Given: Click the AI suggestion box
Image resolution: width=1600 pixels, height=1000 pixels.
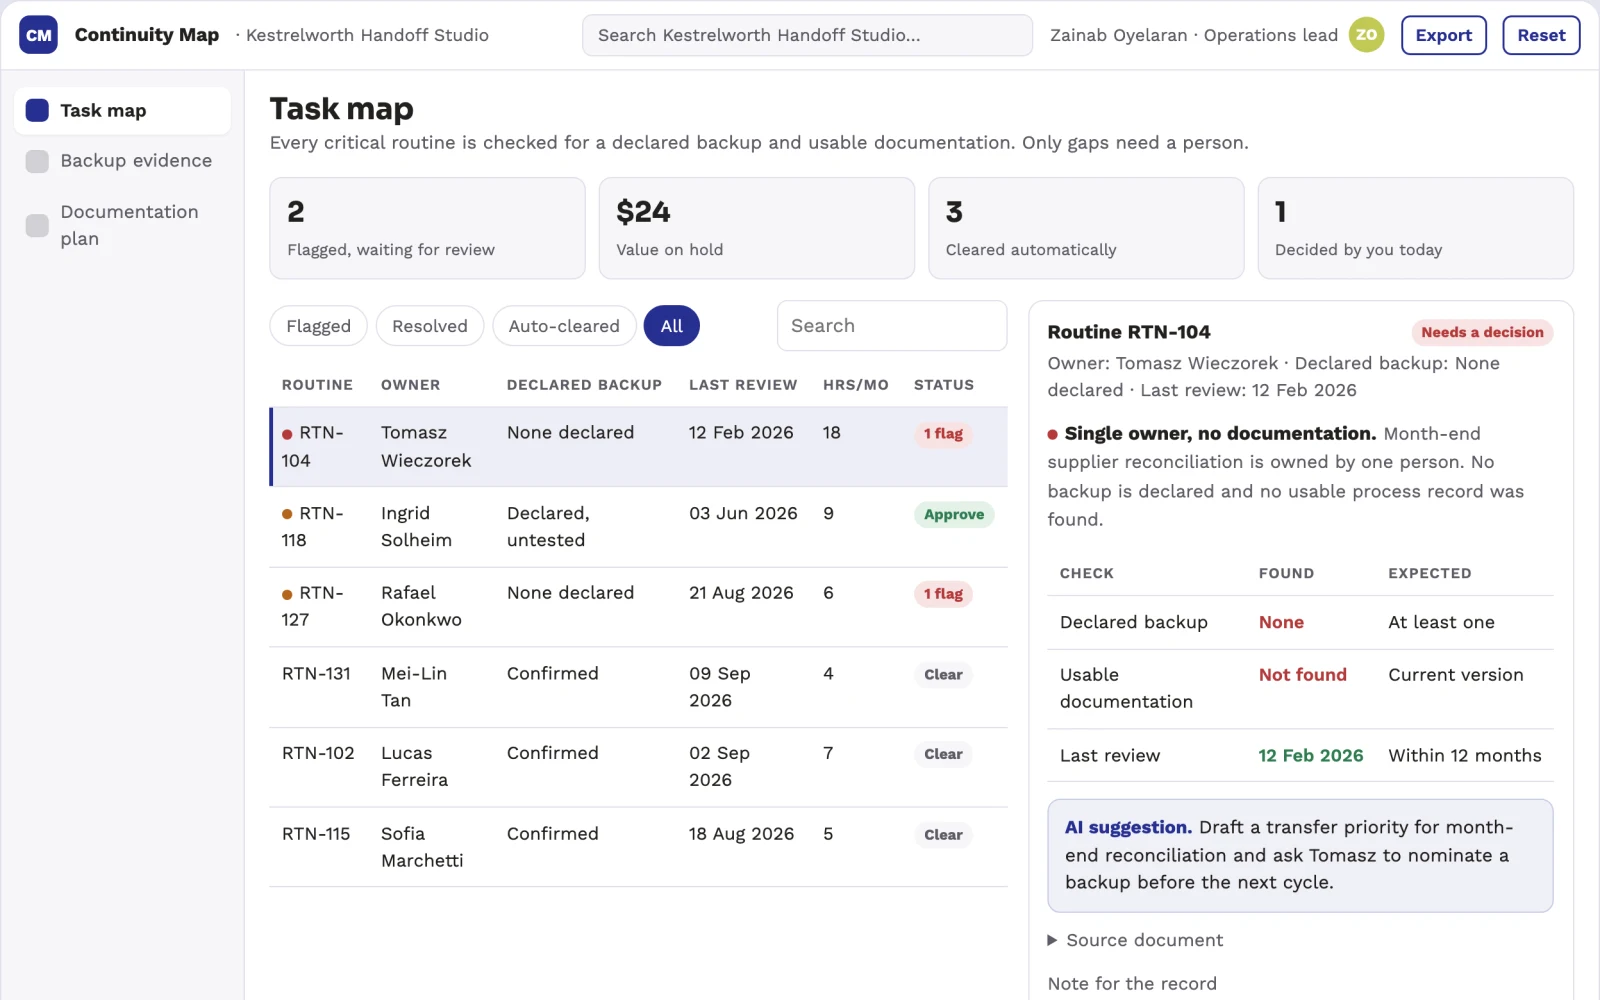Looking at the screenshot, I should click(1300, 855).
